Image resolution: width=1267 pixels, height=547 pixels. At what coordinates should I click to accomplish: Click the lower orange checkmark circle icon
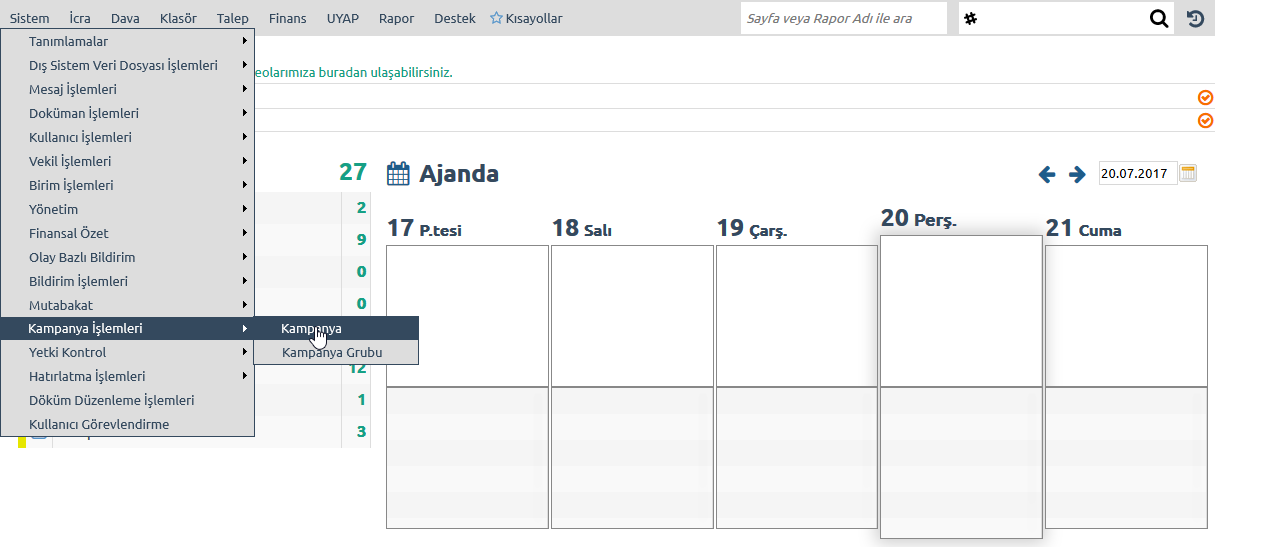[x=1205, y=121]
